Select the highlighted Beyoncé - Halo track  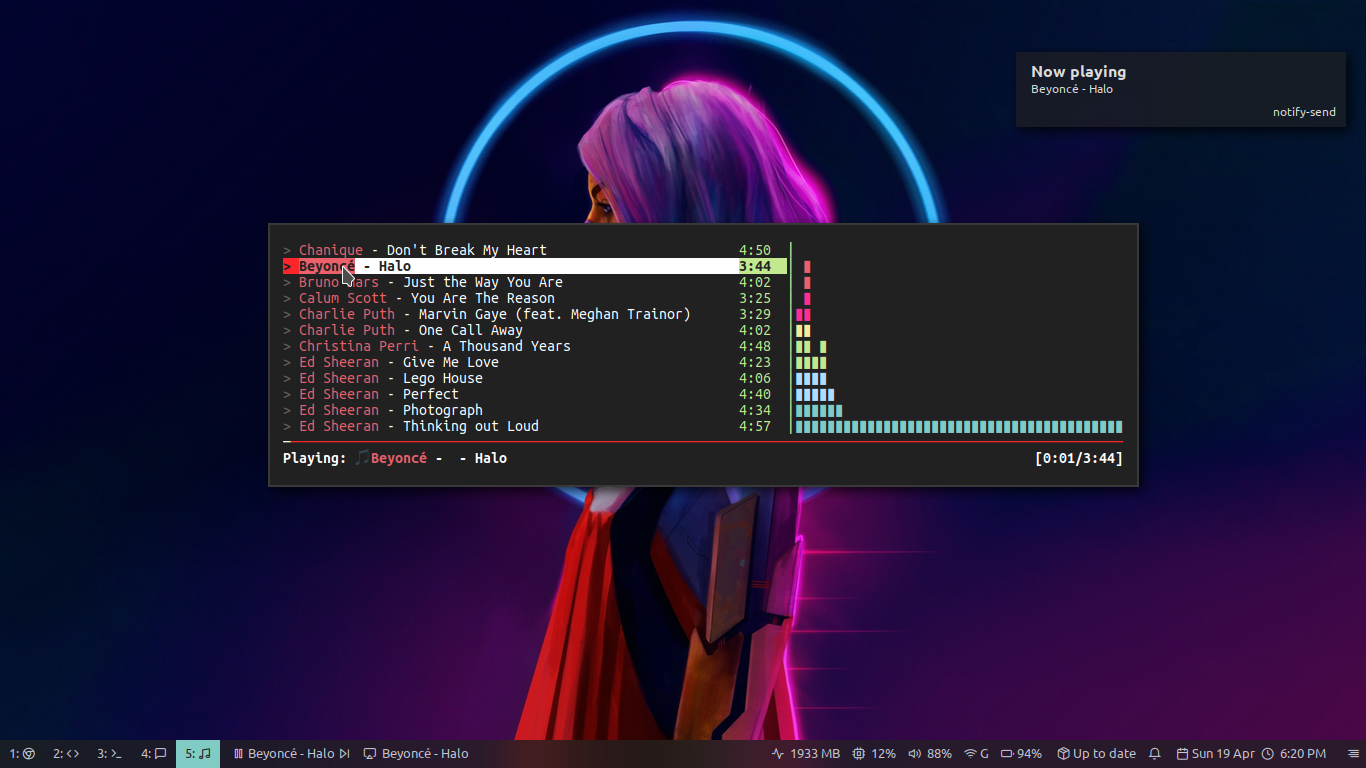[535, 266]
